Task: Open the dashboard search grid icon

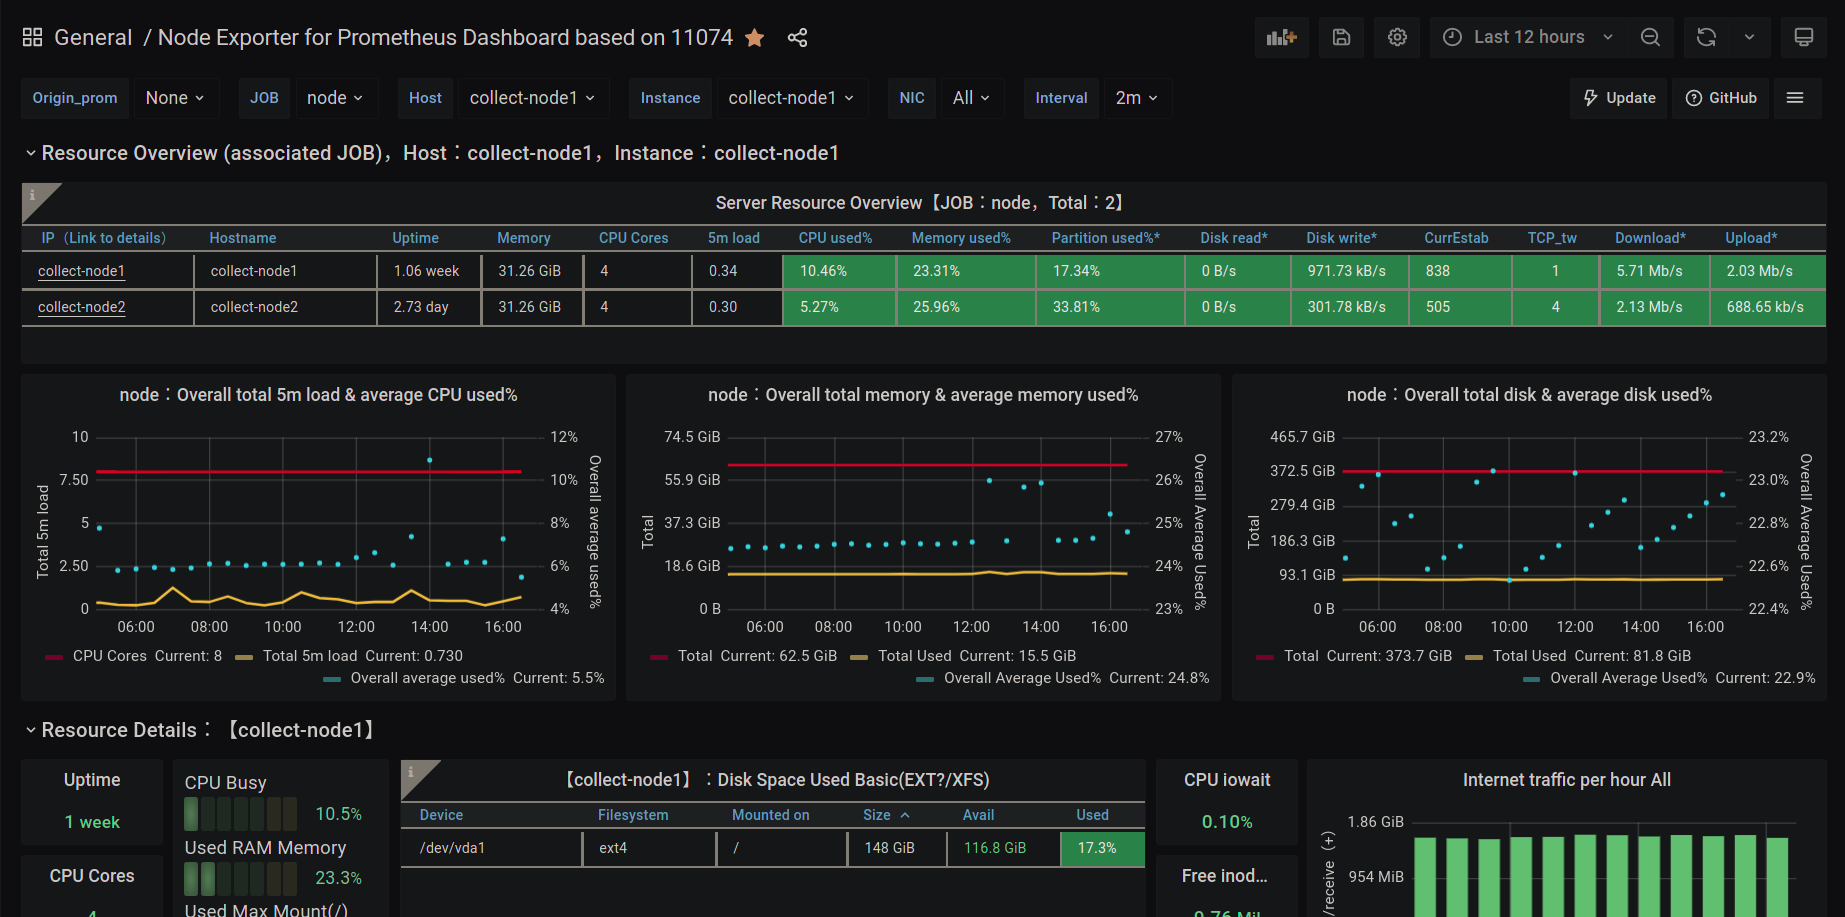Action: [32, 37]
